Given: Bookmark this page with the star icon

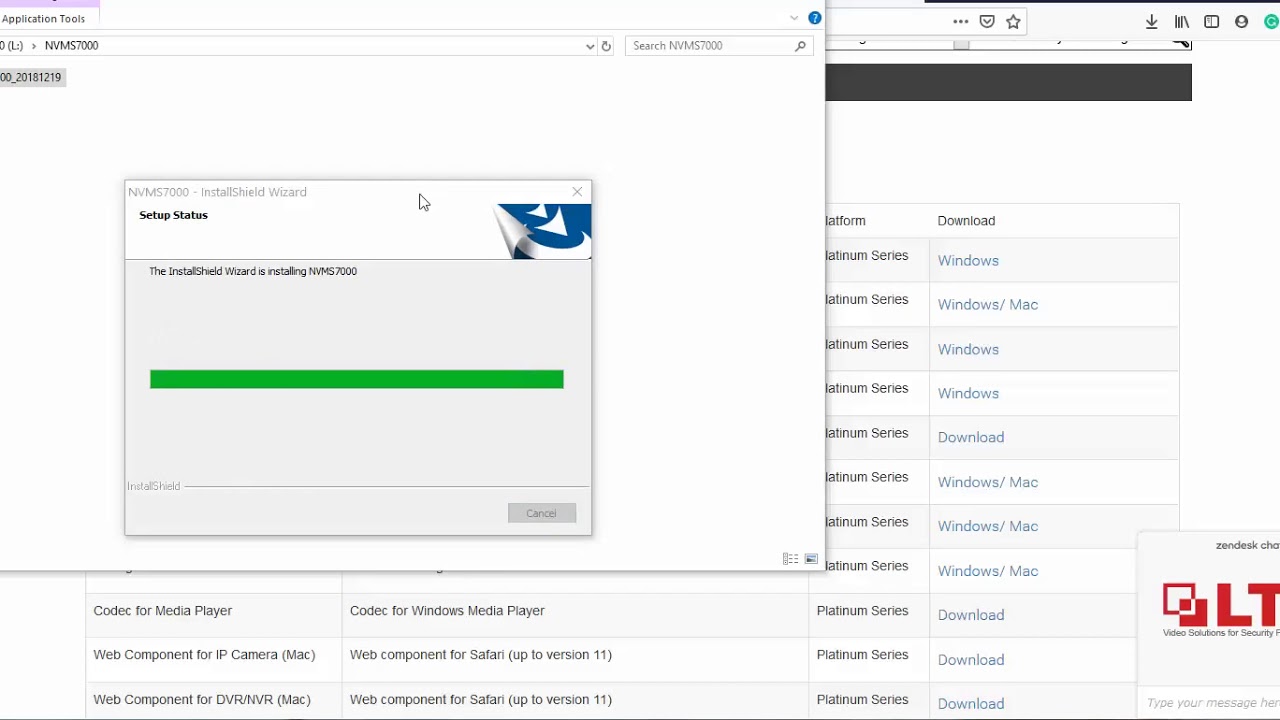Looking at the screenshot, I should (1013, 21).
